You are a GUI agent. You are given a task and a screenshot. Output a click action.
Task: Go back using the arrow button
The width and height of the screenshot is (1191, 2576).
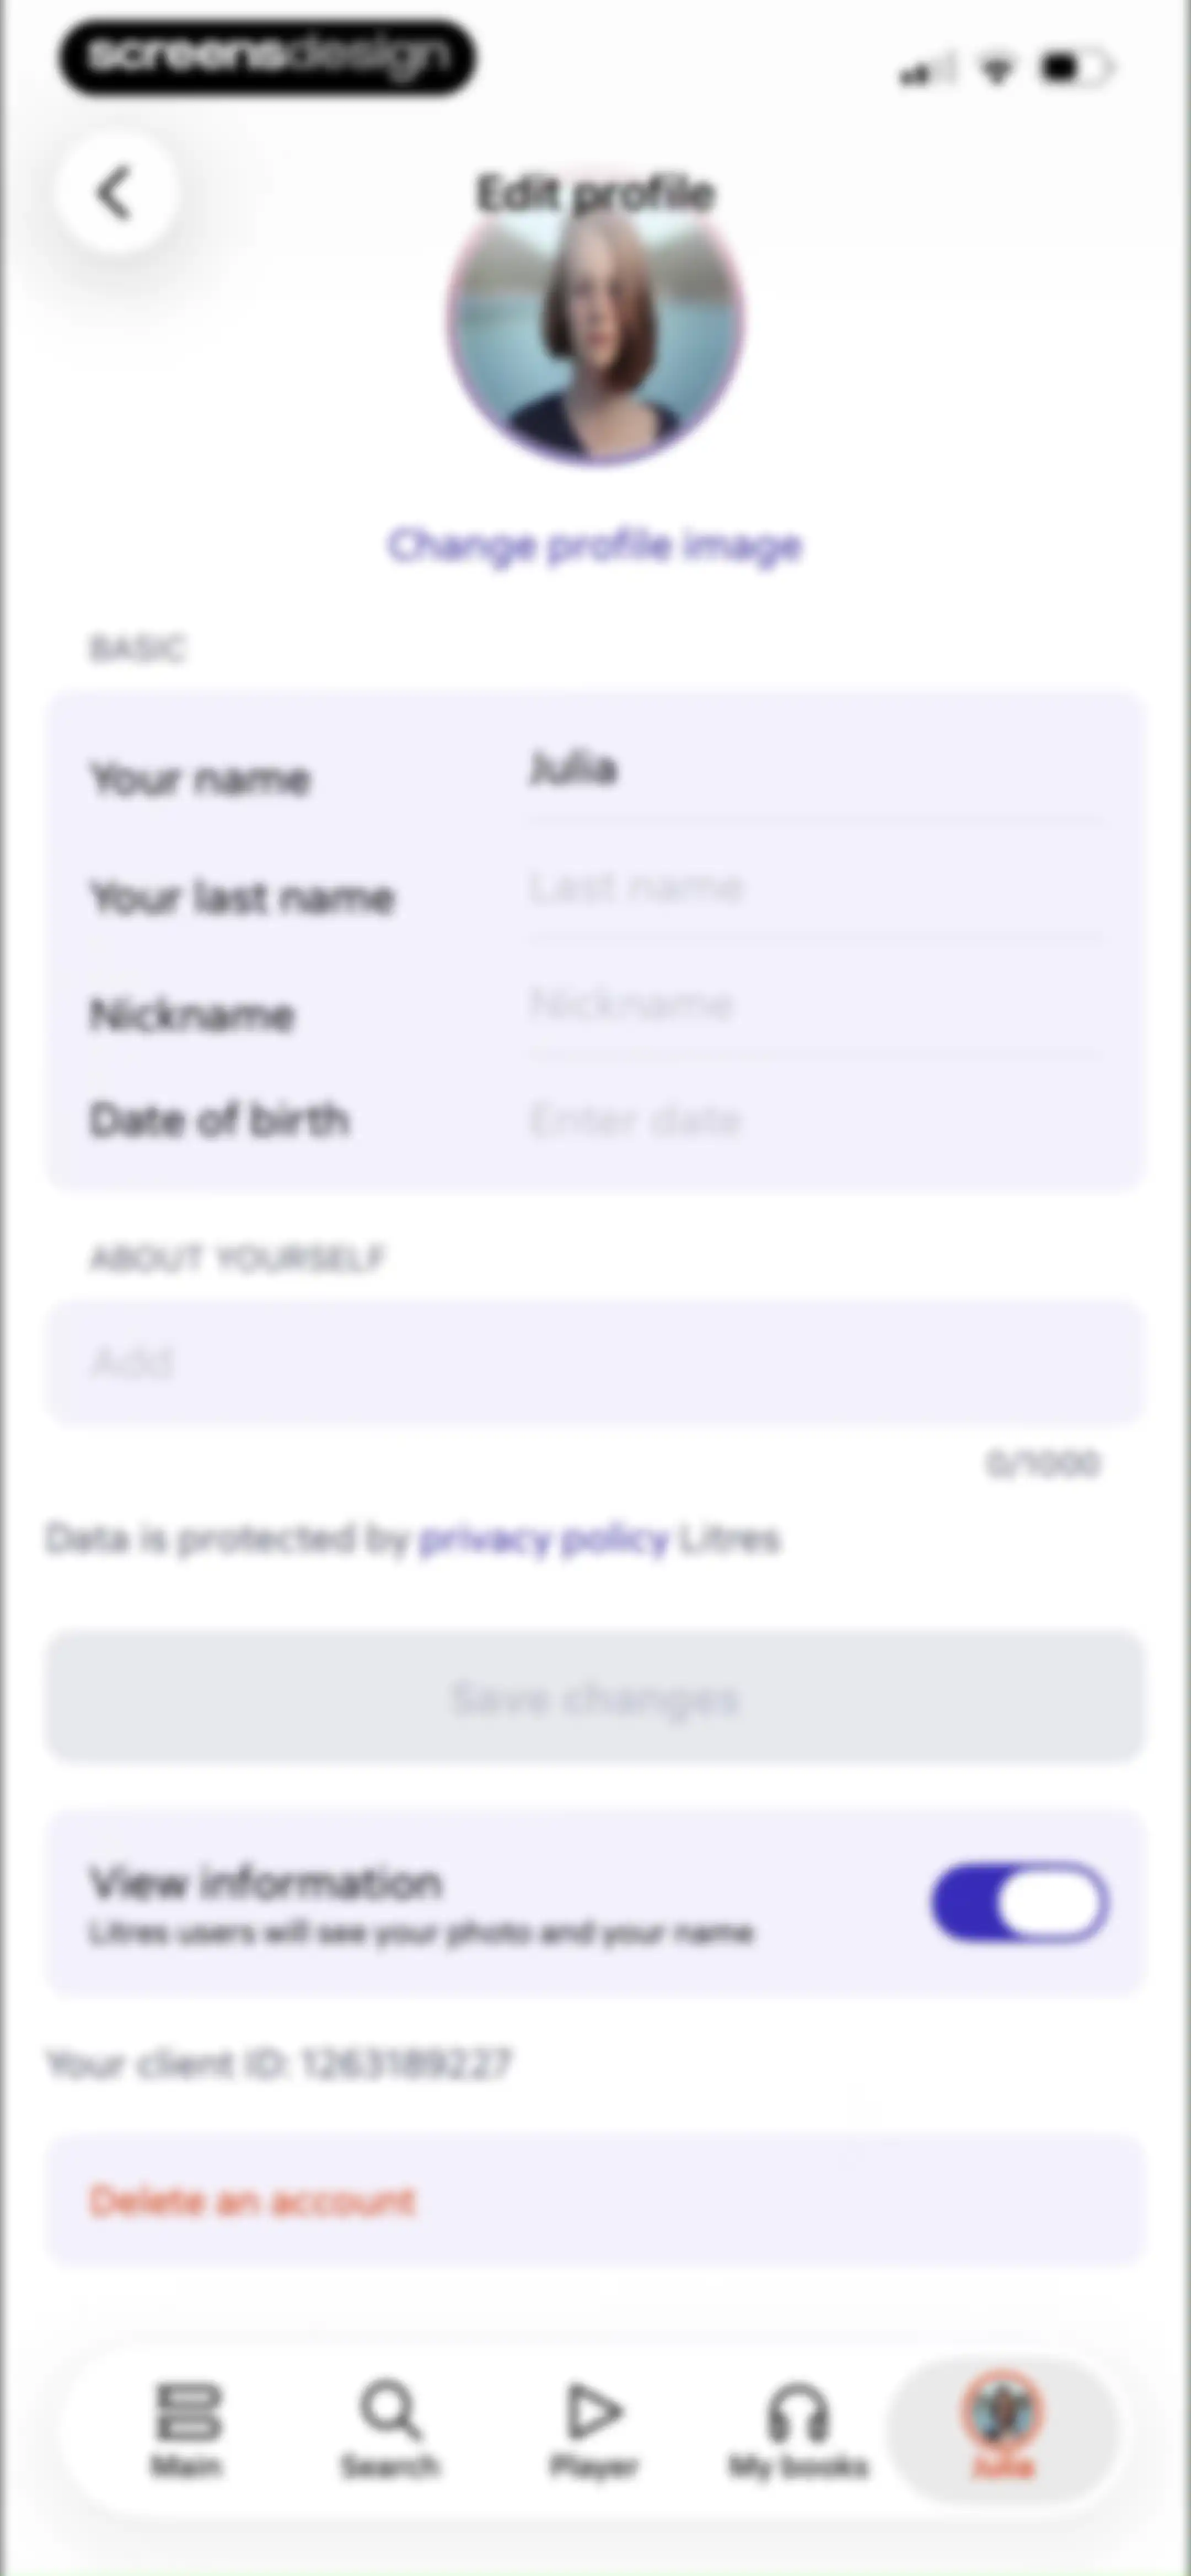pyautogui.click(x=116, y=192)
